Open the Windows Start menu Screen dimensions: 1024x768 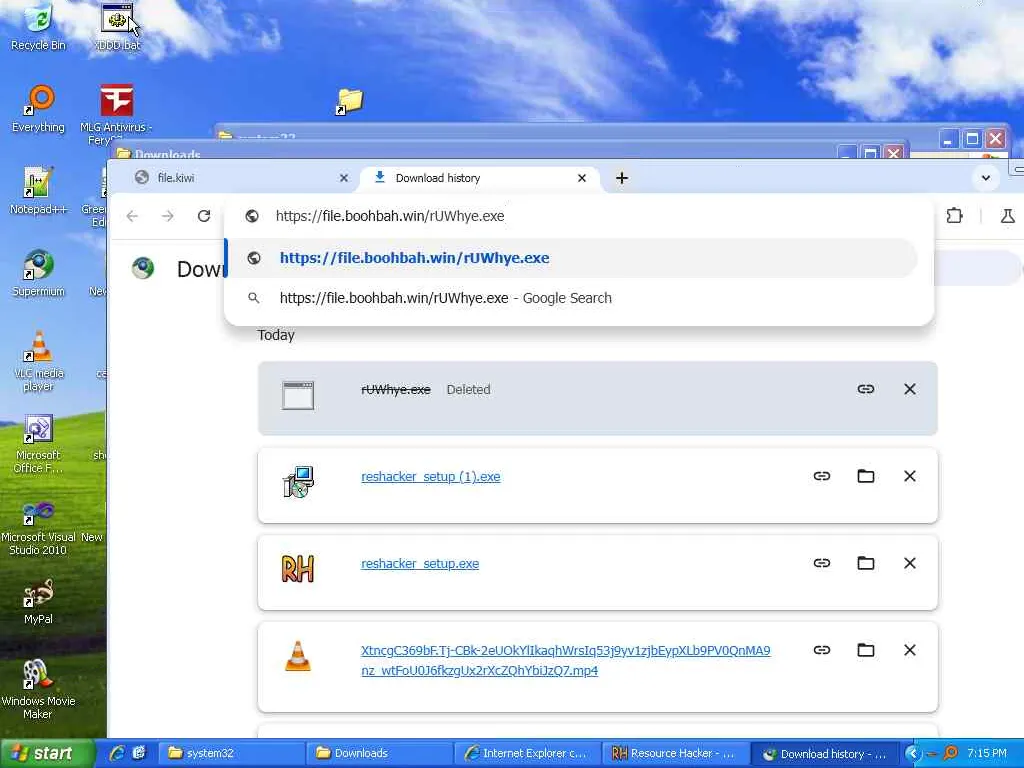[47, 753]
